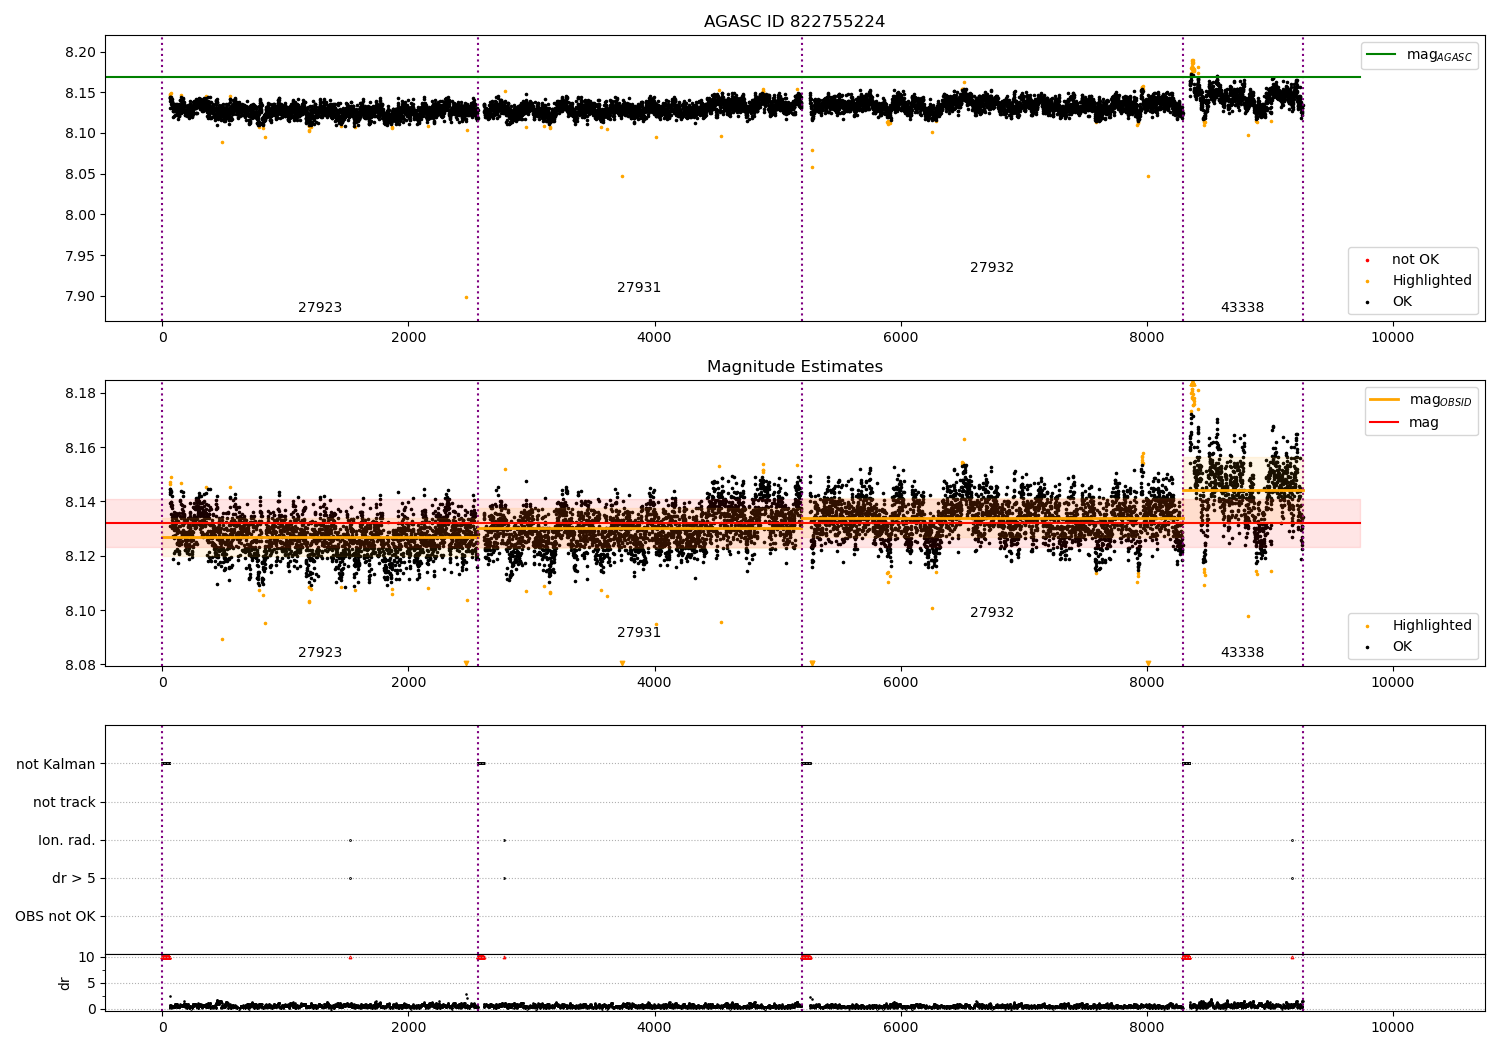The image size is (1500, 1050).
Task: Click the 10 tick on the dr axis
Action: pos(87,957)
